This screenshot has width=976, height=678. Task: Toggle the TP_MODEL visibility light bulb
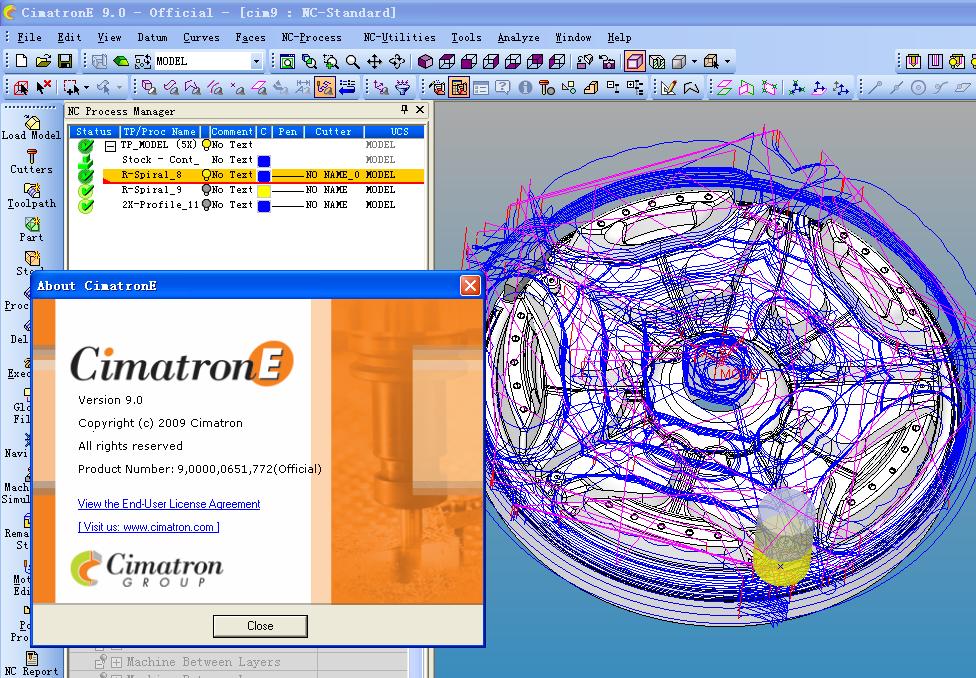click(x=206, y=145)
